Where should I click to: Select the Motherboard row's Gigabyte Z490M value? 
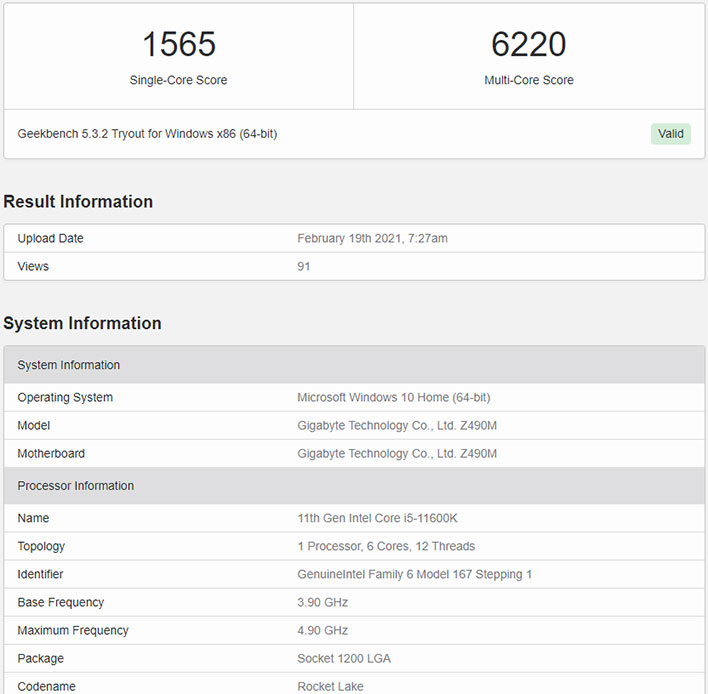397,453
